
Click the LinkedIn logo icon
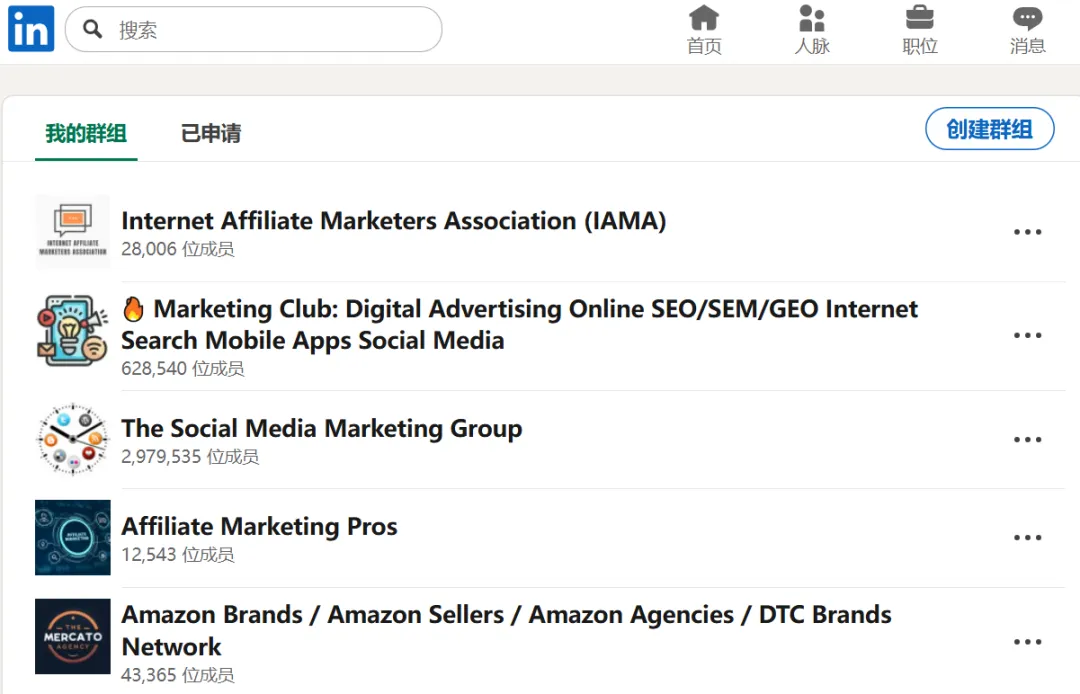pos(31,29)
